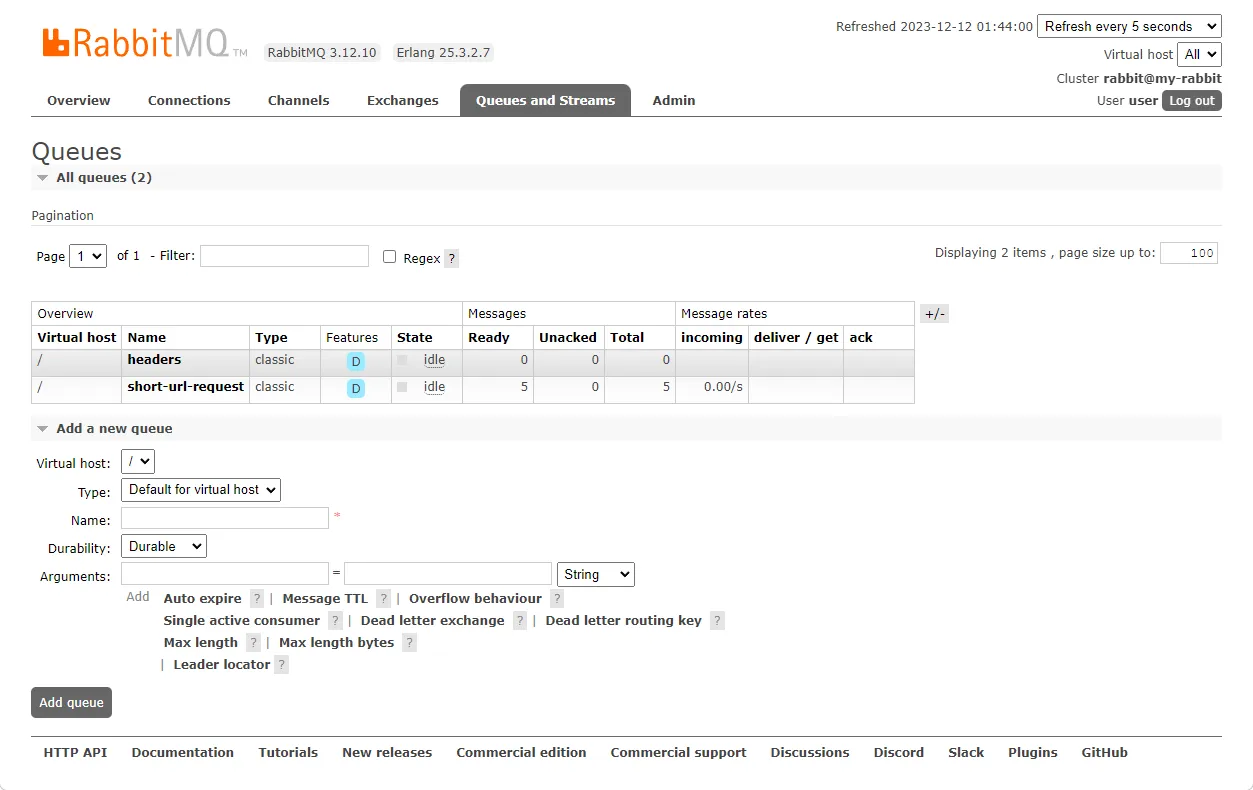Collapse the All queues section

[42, 177]
